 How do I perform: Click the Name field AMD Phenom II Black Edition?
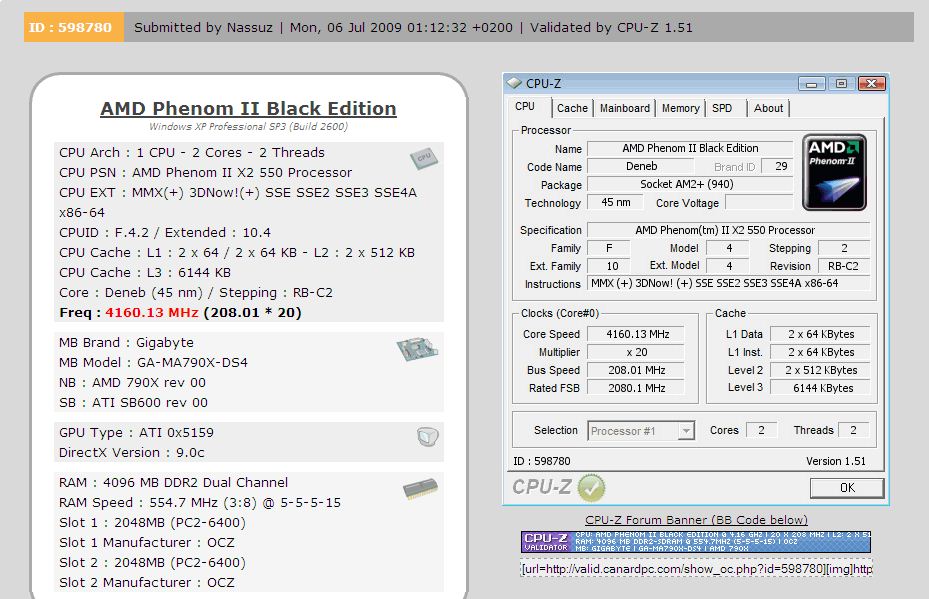tap(690, 148)
